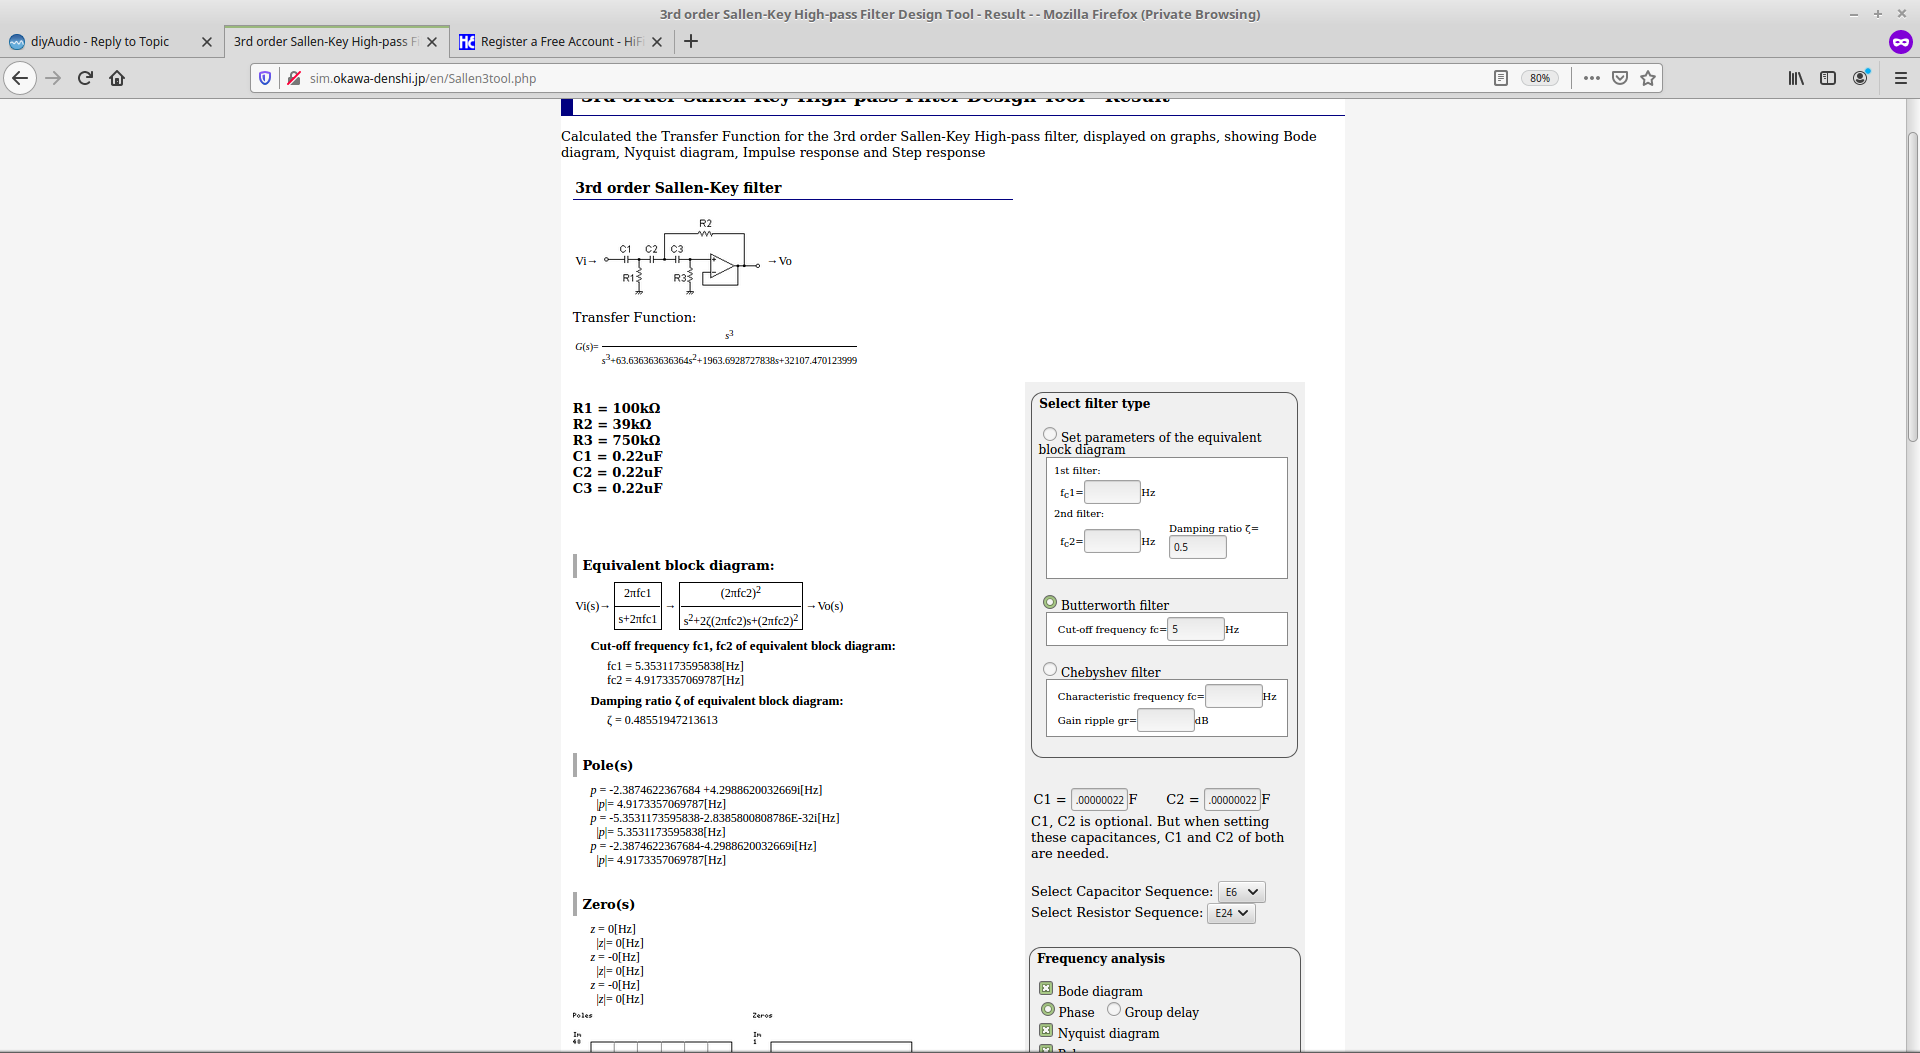Close the Register a Free Account tab

[657, 42]
